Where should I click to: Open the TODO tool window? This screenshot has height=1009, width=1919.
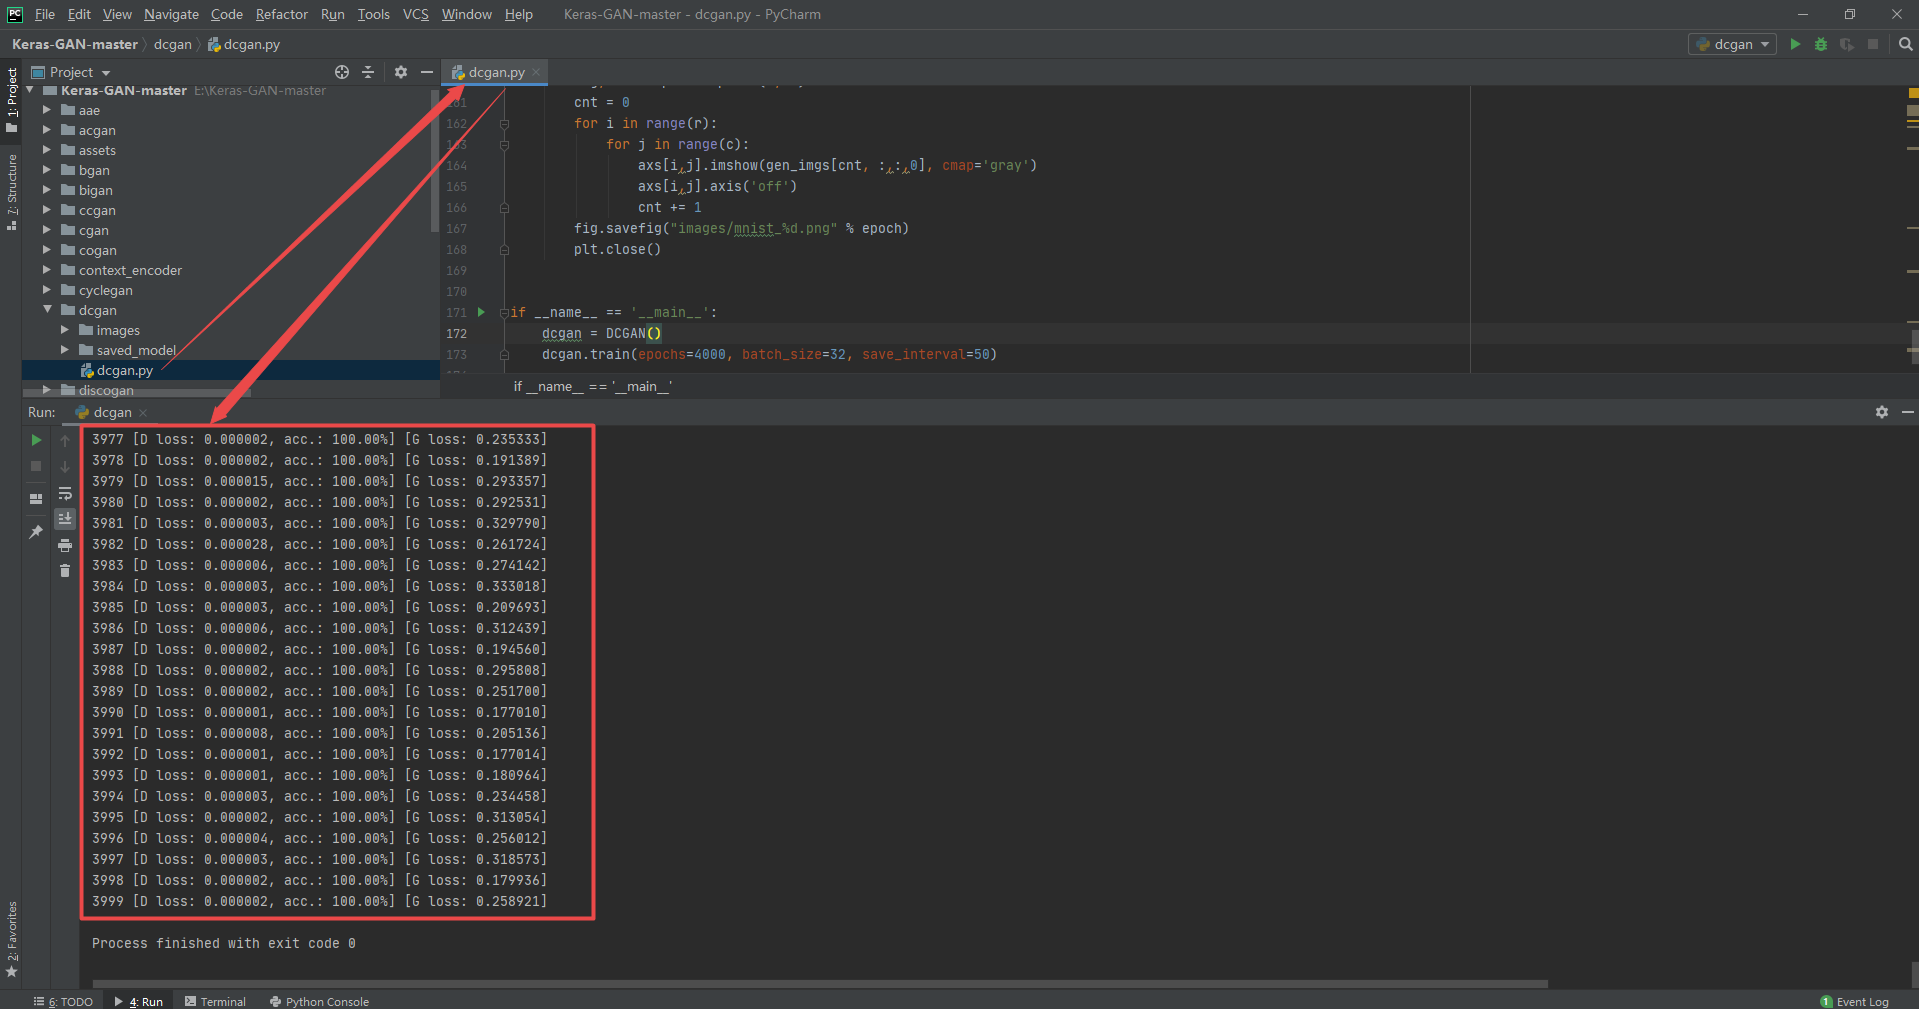point(64,1001)
